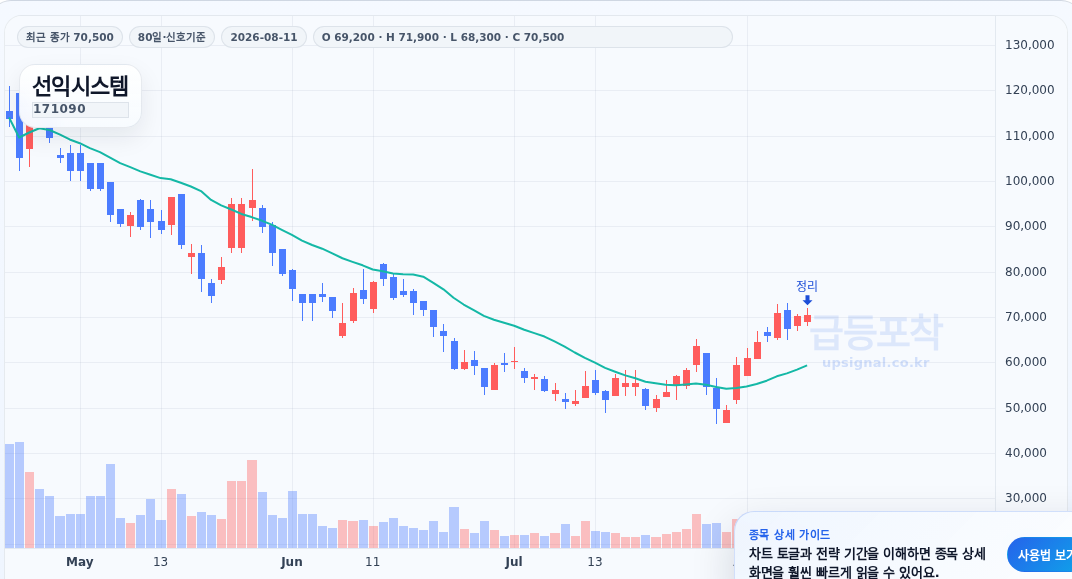The height and width of the screenshot is (579, 1072).
Task: Click the guide text about 차트 토글과 전략 기간
Action: [x=867, y=563]
